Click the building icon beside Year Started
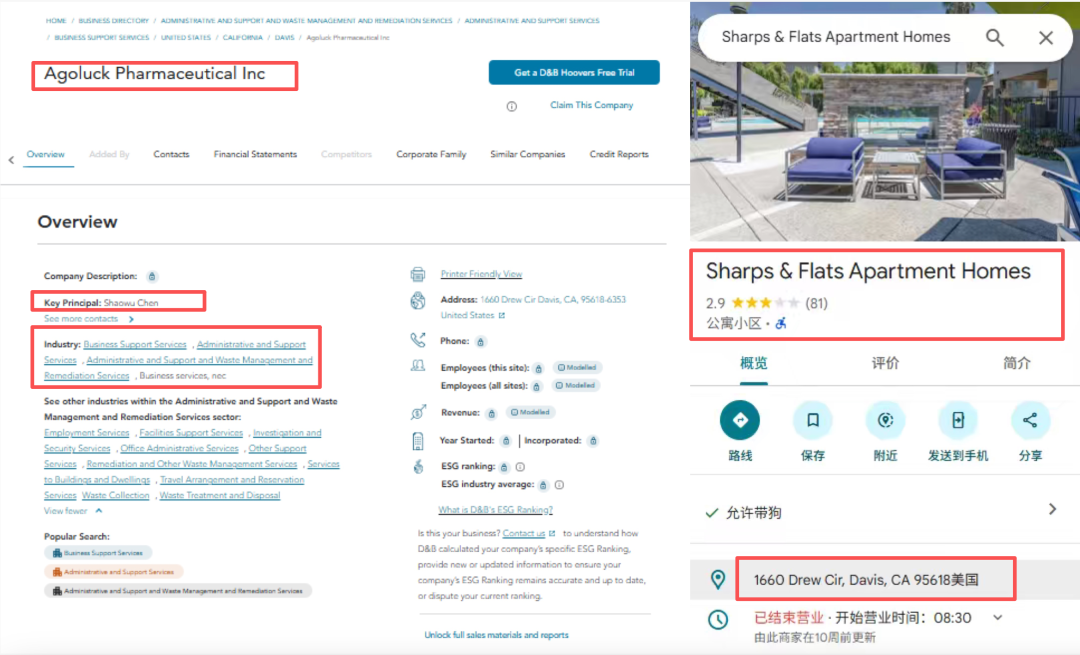Image resolution: width=1080 pixels, height=655 pixels. pos(418,441)
